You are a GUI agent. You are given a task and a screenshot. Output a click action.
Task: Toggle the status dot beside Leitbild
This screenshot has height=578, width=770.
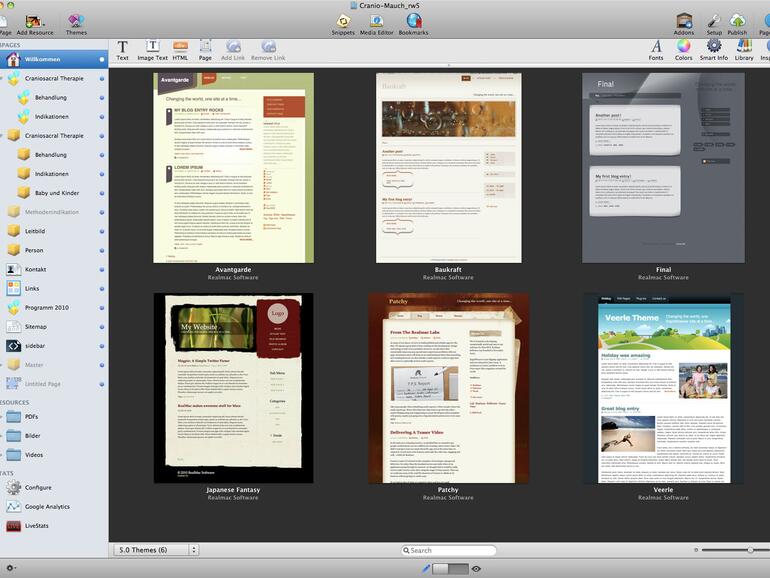101,231
